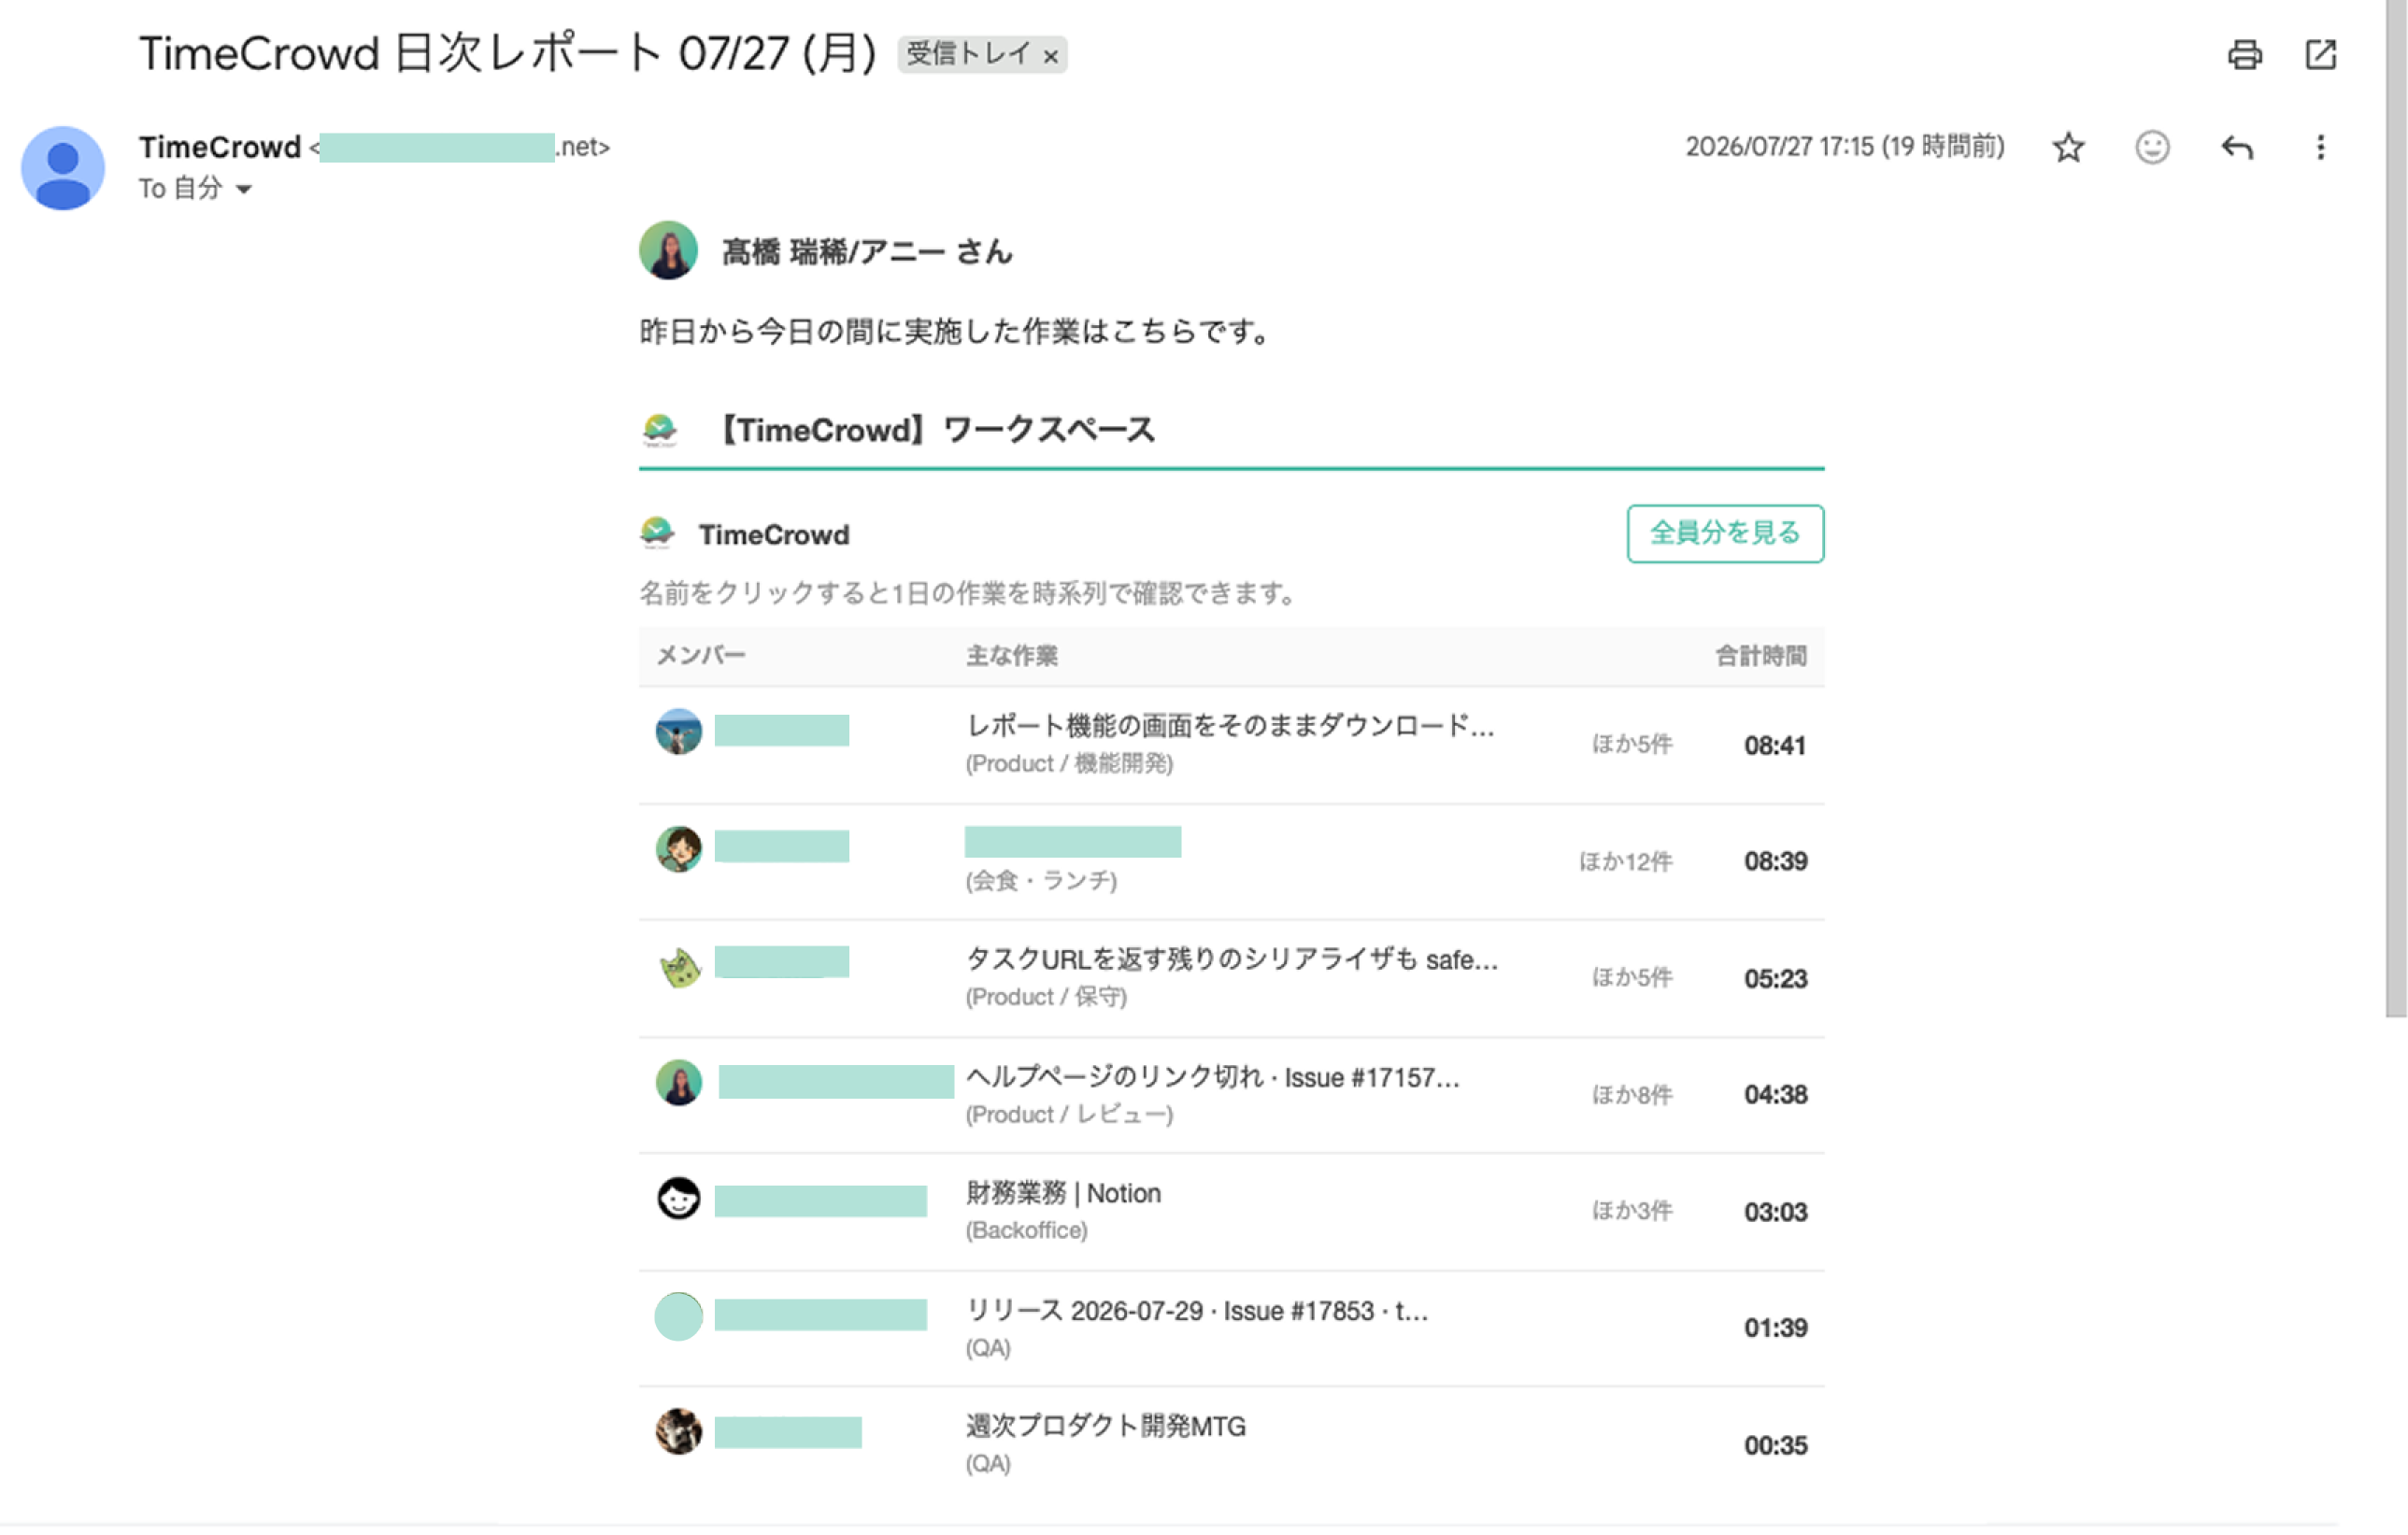This screenshot has height=1535, width=2408.
Task: Open the member avatar in the 08:39 row
Action: [x=678, y=849]
